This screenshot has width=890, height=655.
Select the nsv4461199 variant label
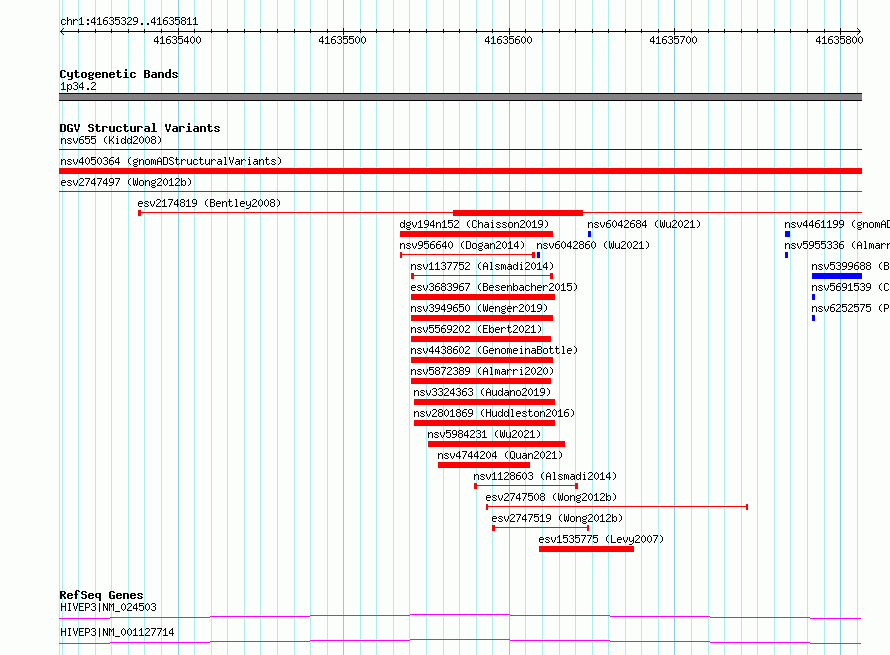(837, 224)
